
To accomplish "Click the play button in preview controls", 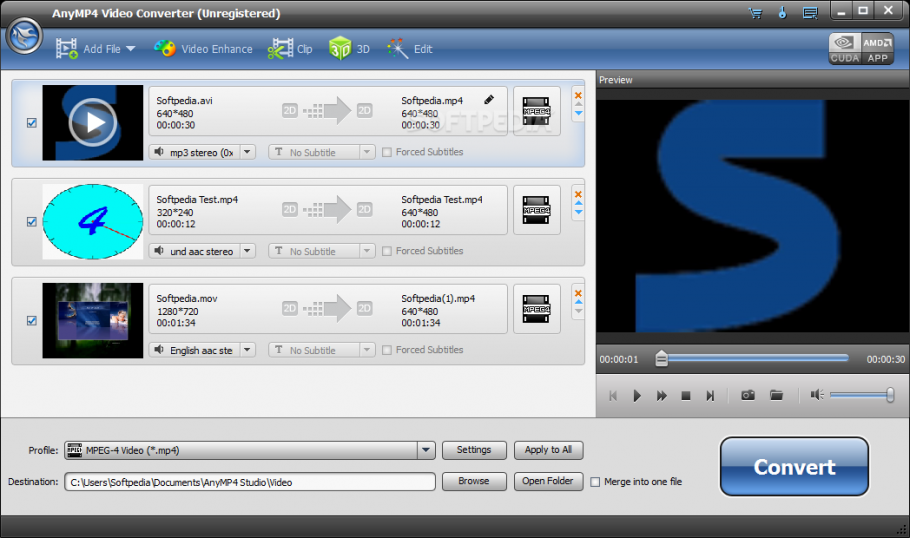I will tap(637, 396).
